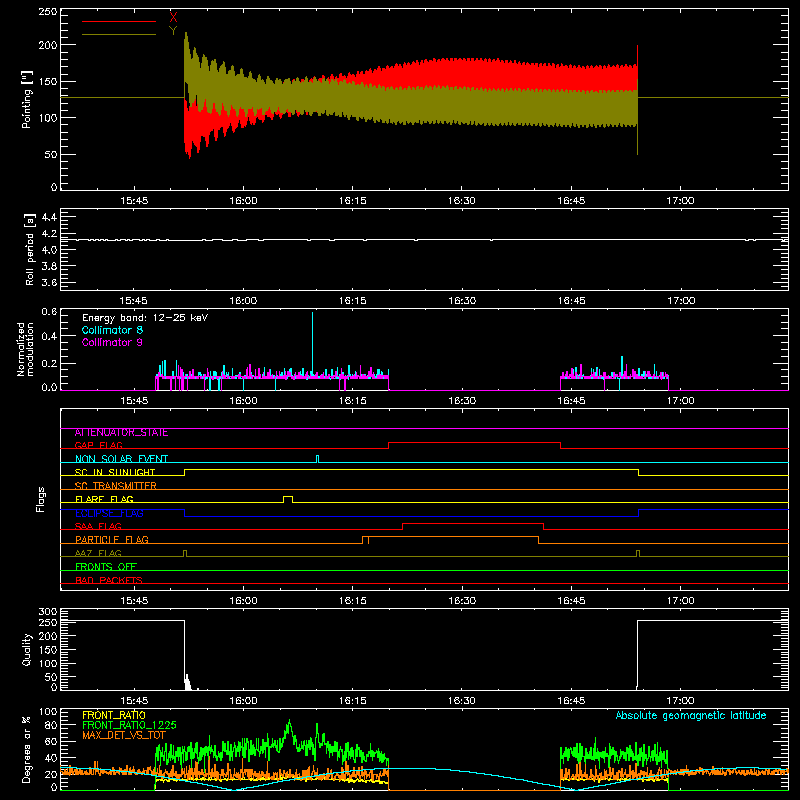Screen dimensions: 800x800
Task: Click 15:45 time label under Quality plot
Action: [x=134, y=701]
